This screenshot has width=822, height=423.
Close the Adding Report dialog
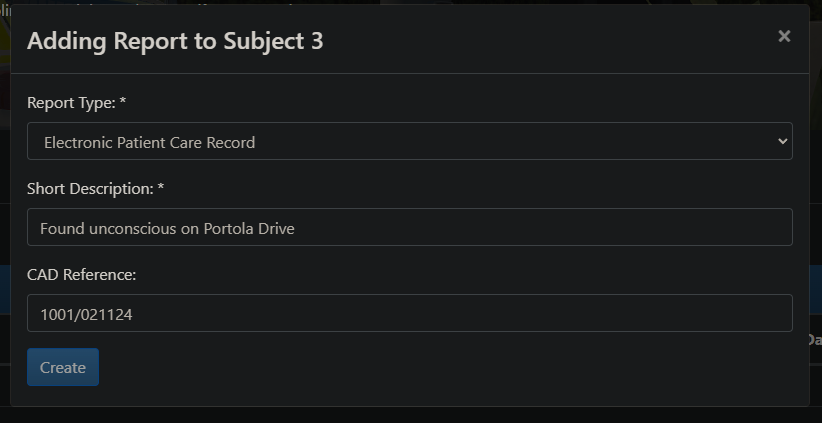coord(784,36)
